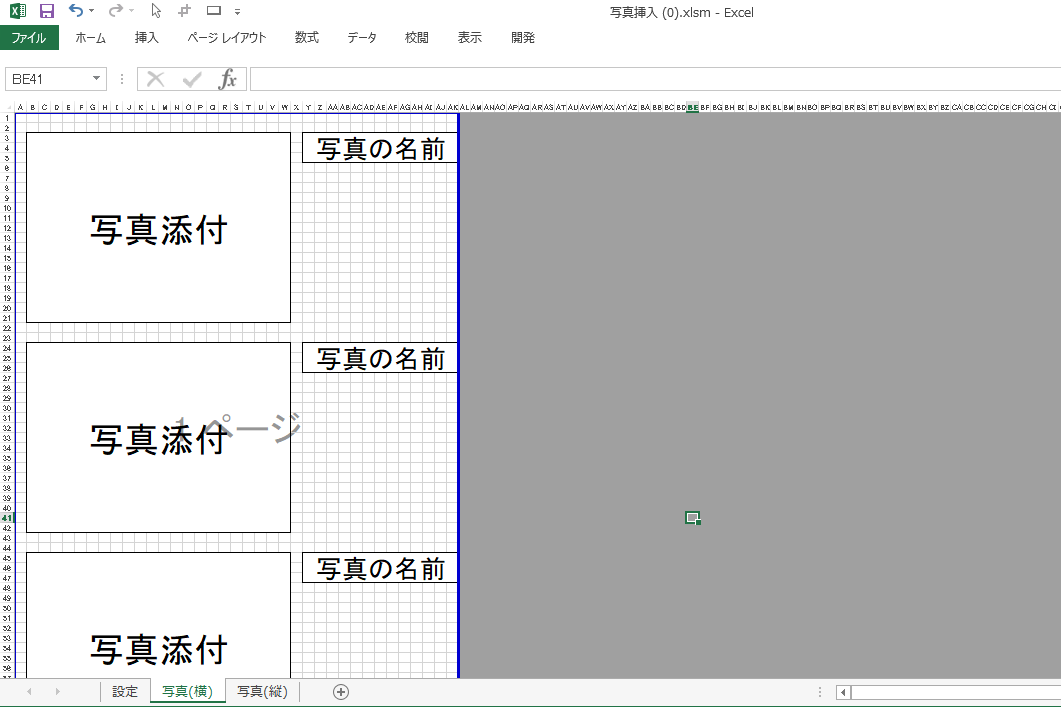Screen dimensions: 1061x707
Task: Open the ページ レイアウト ribbon tab
Action: [x=227, y=38]
